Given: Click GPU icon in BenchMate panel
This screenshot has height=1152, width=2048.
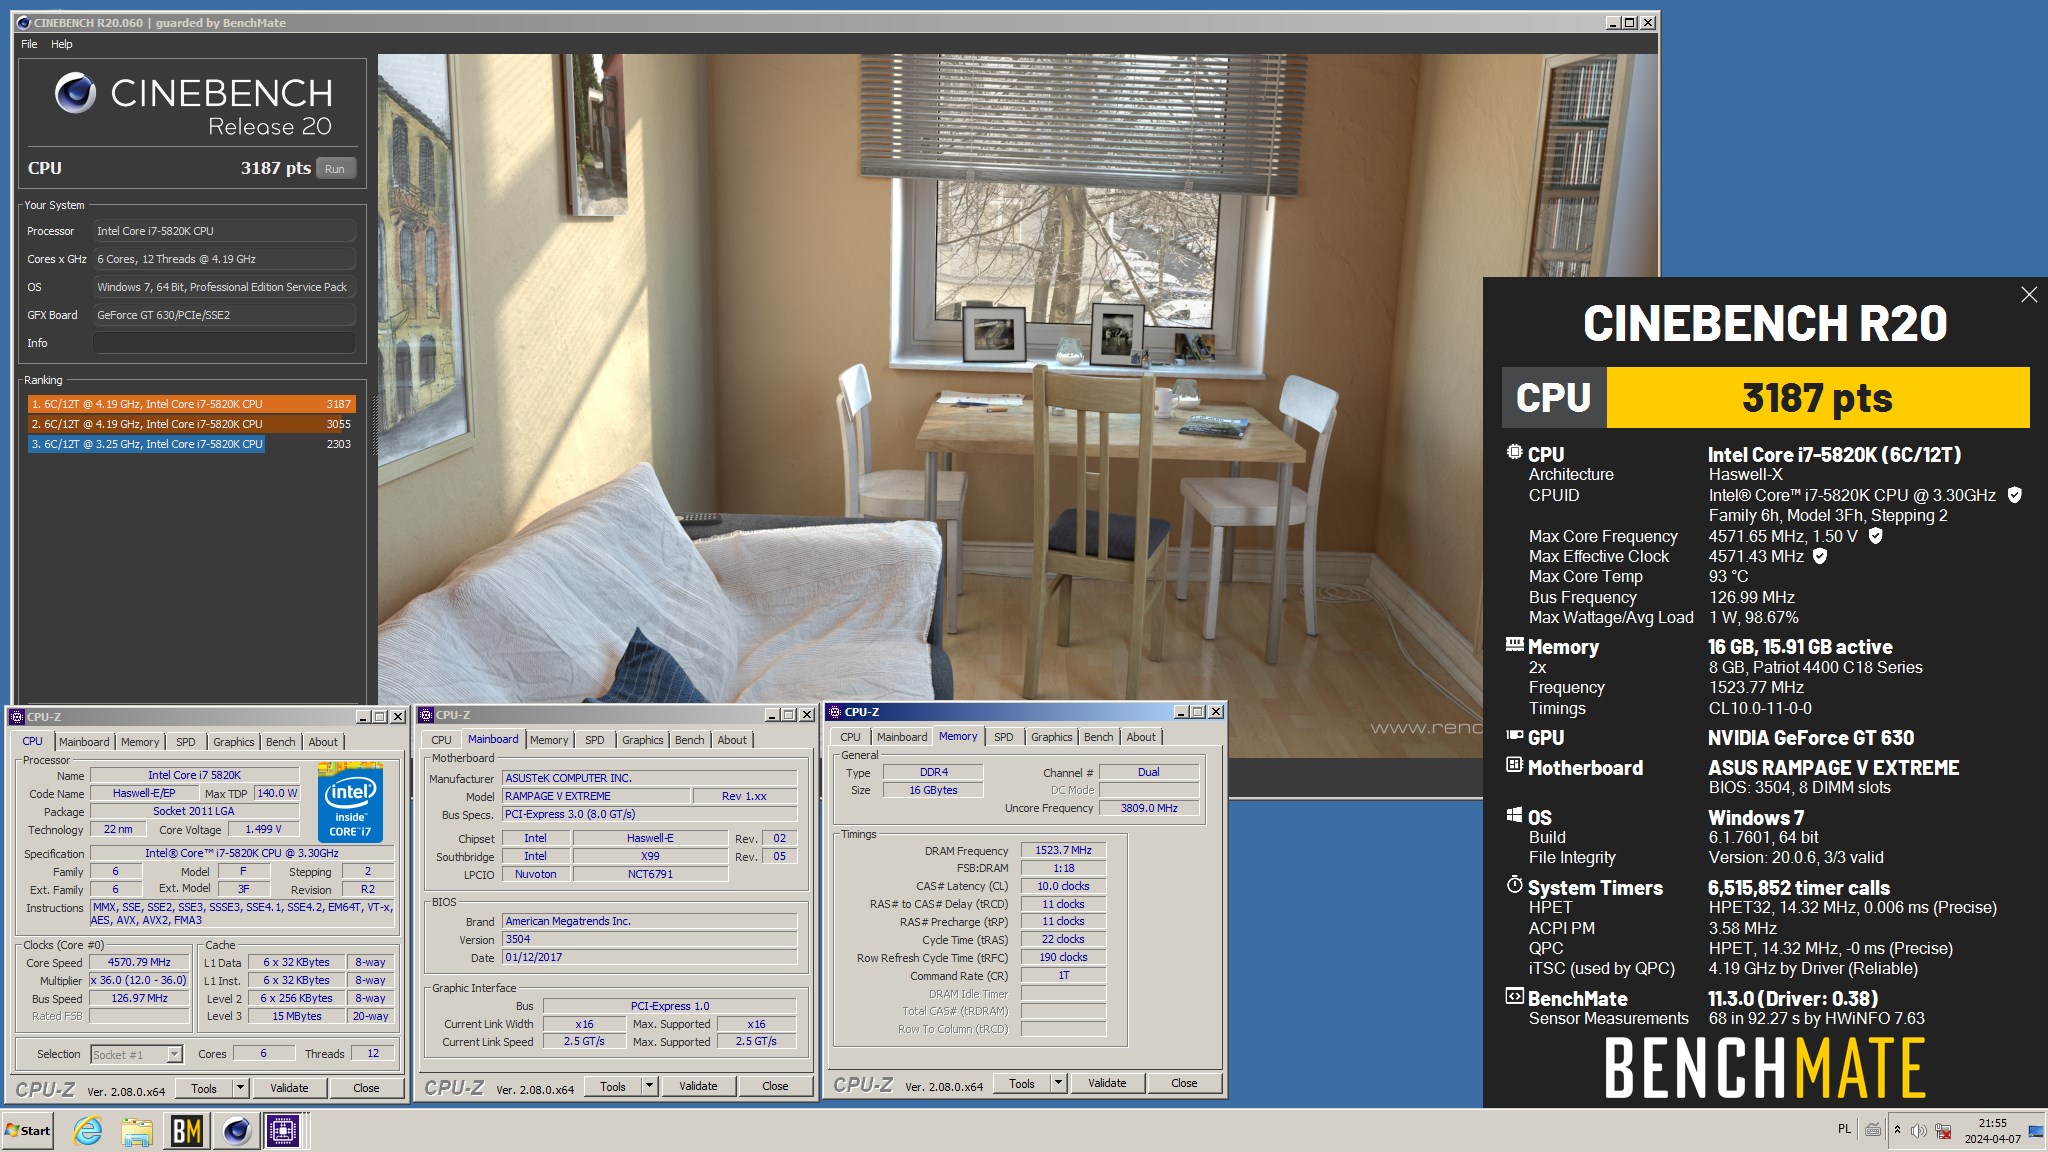Looking at the screenshot, I should pos(1514,735).
